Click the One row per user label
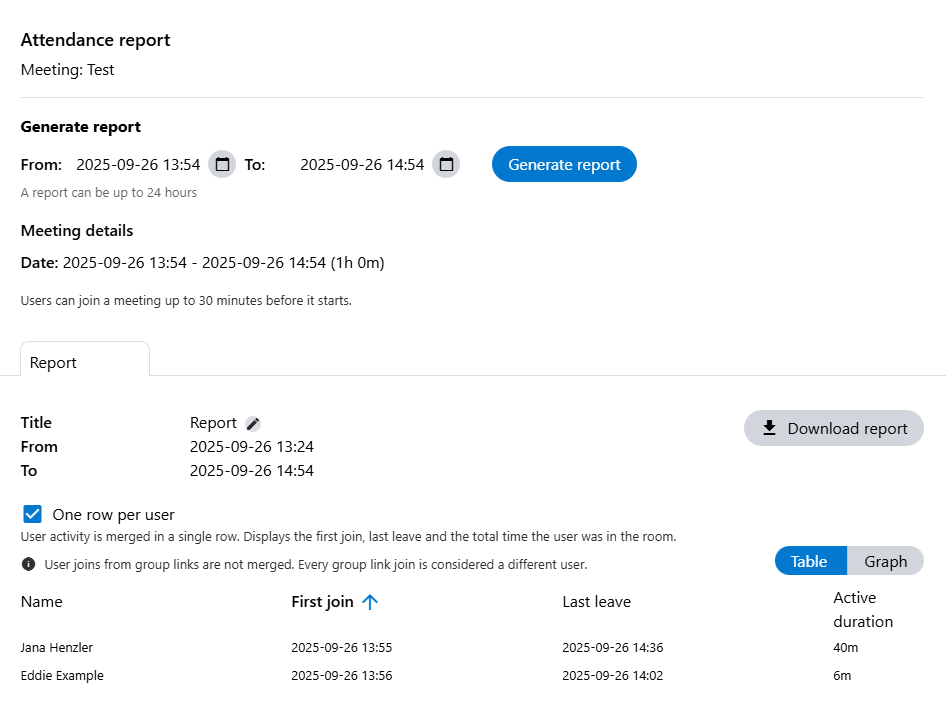The width and height of the screenshot is (946, 724). [x=113, y=514]
